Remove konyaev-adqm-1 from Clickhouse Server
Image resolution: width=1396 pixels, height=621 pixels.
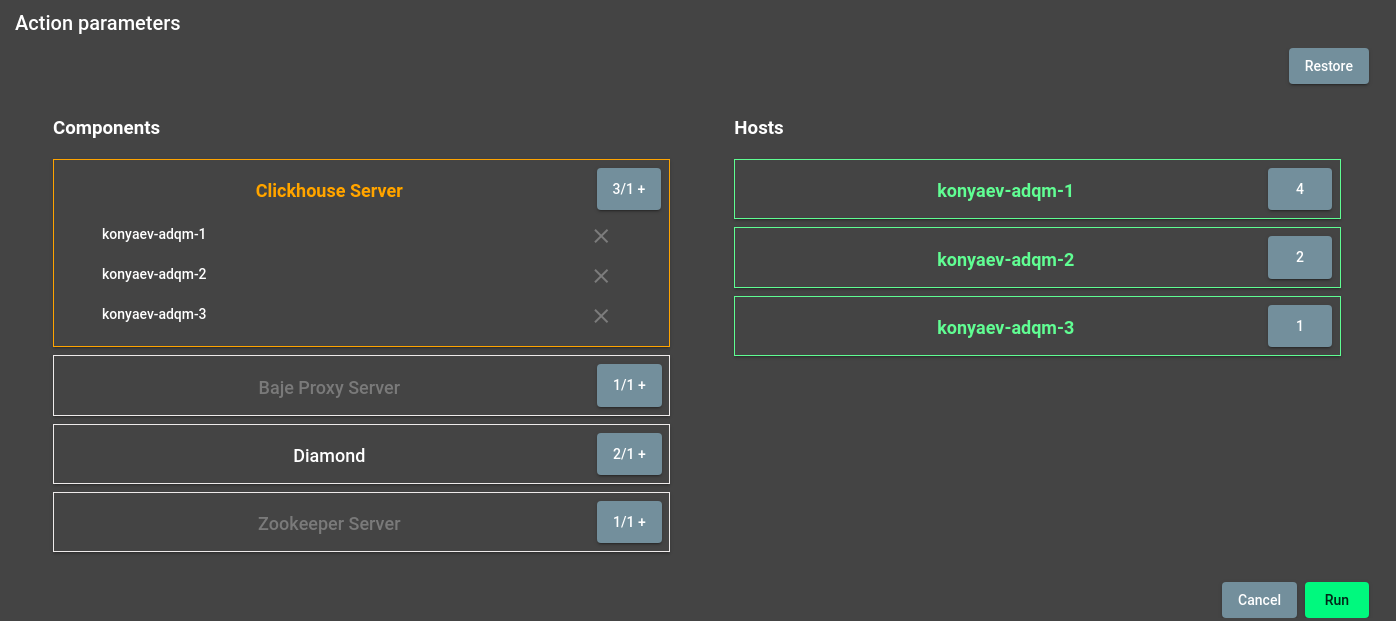coord(601,236)
